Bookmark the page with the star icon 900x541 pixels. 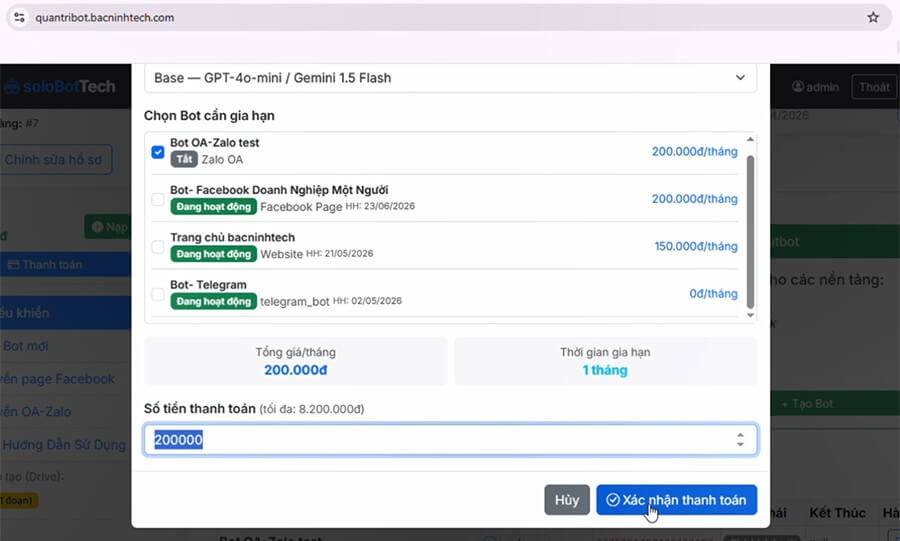(872, 17)
